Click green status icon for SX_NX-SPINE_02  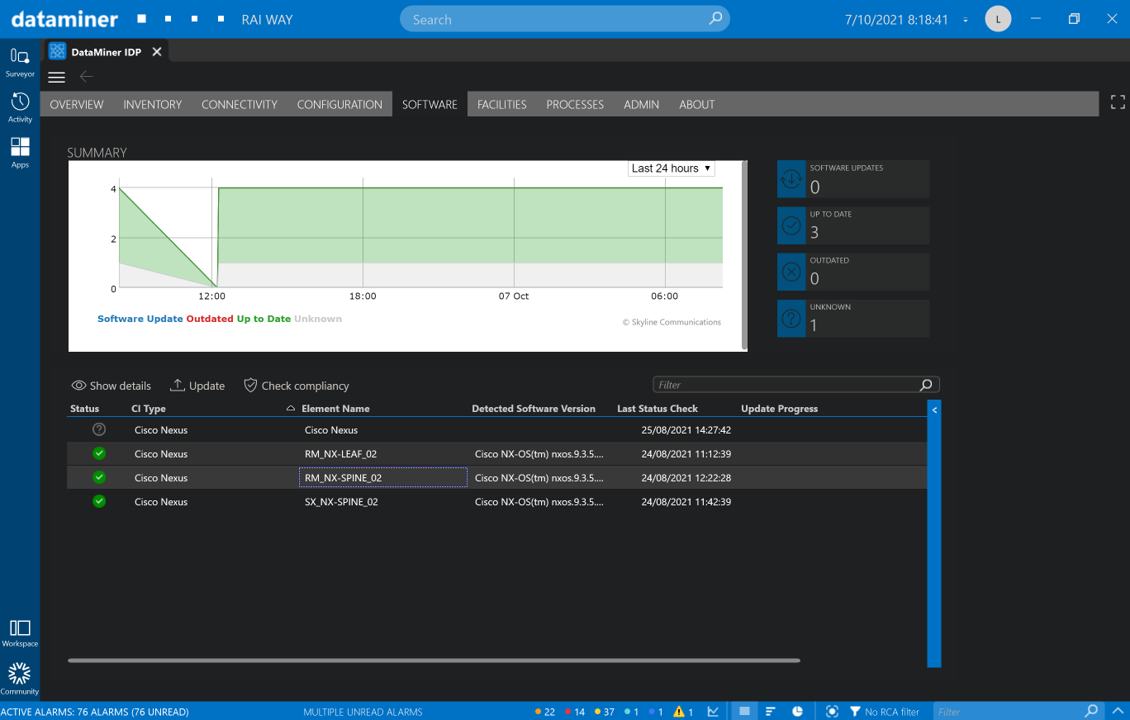click(99, 501)
